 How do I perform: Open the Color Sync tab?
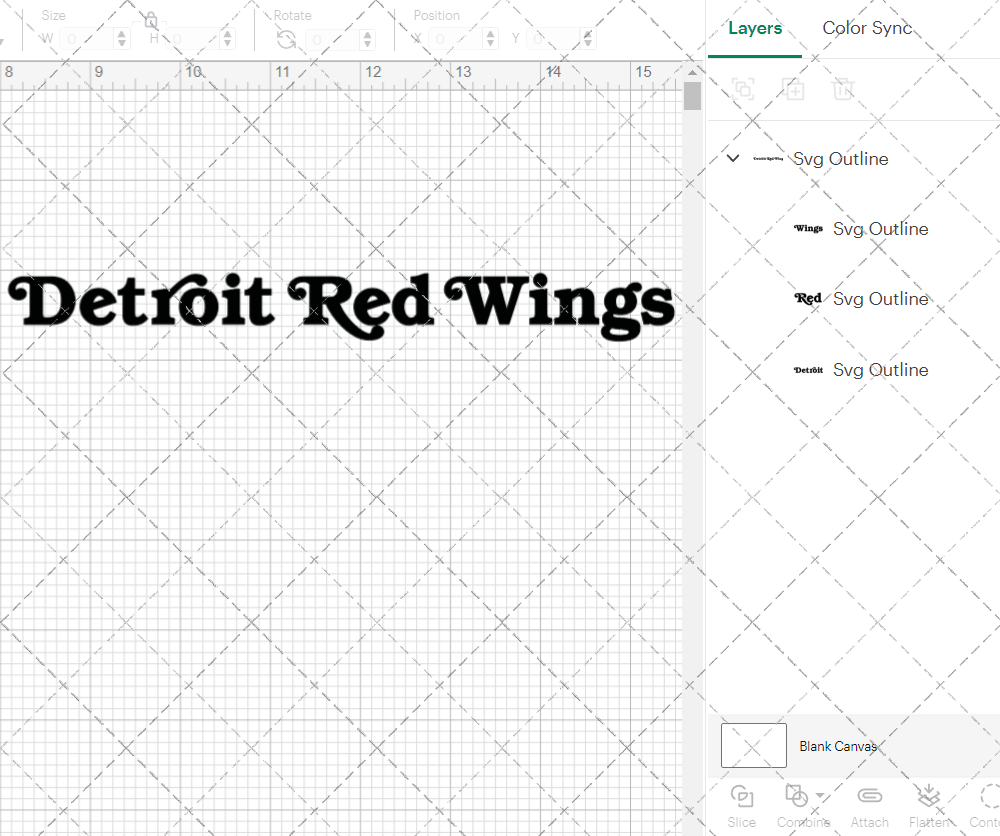pos(867,28)
